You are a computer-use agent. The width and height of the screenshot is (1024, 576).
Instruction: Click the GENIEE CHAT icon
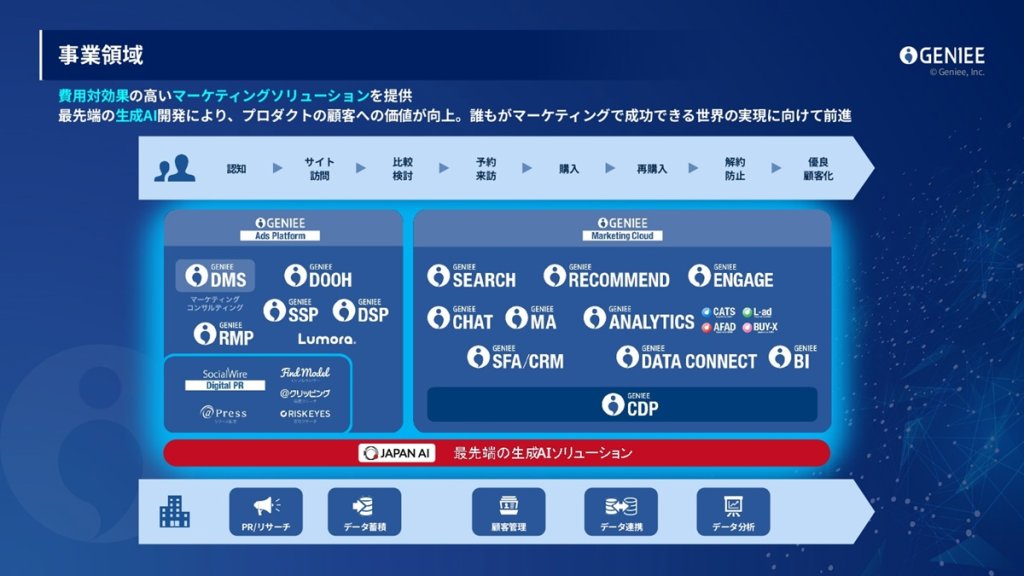439,317
